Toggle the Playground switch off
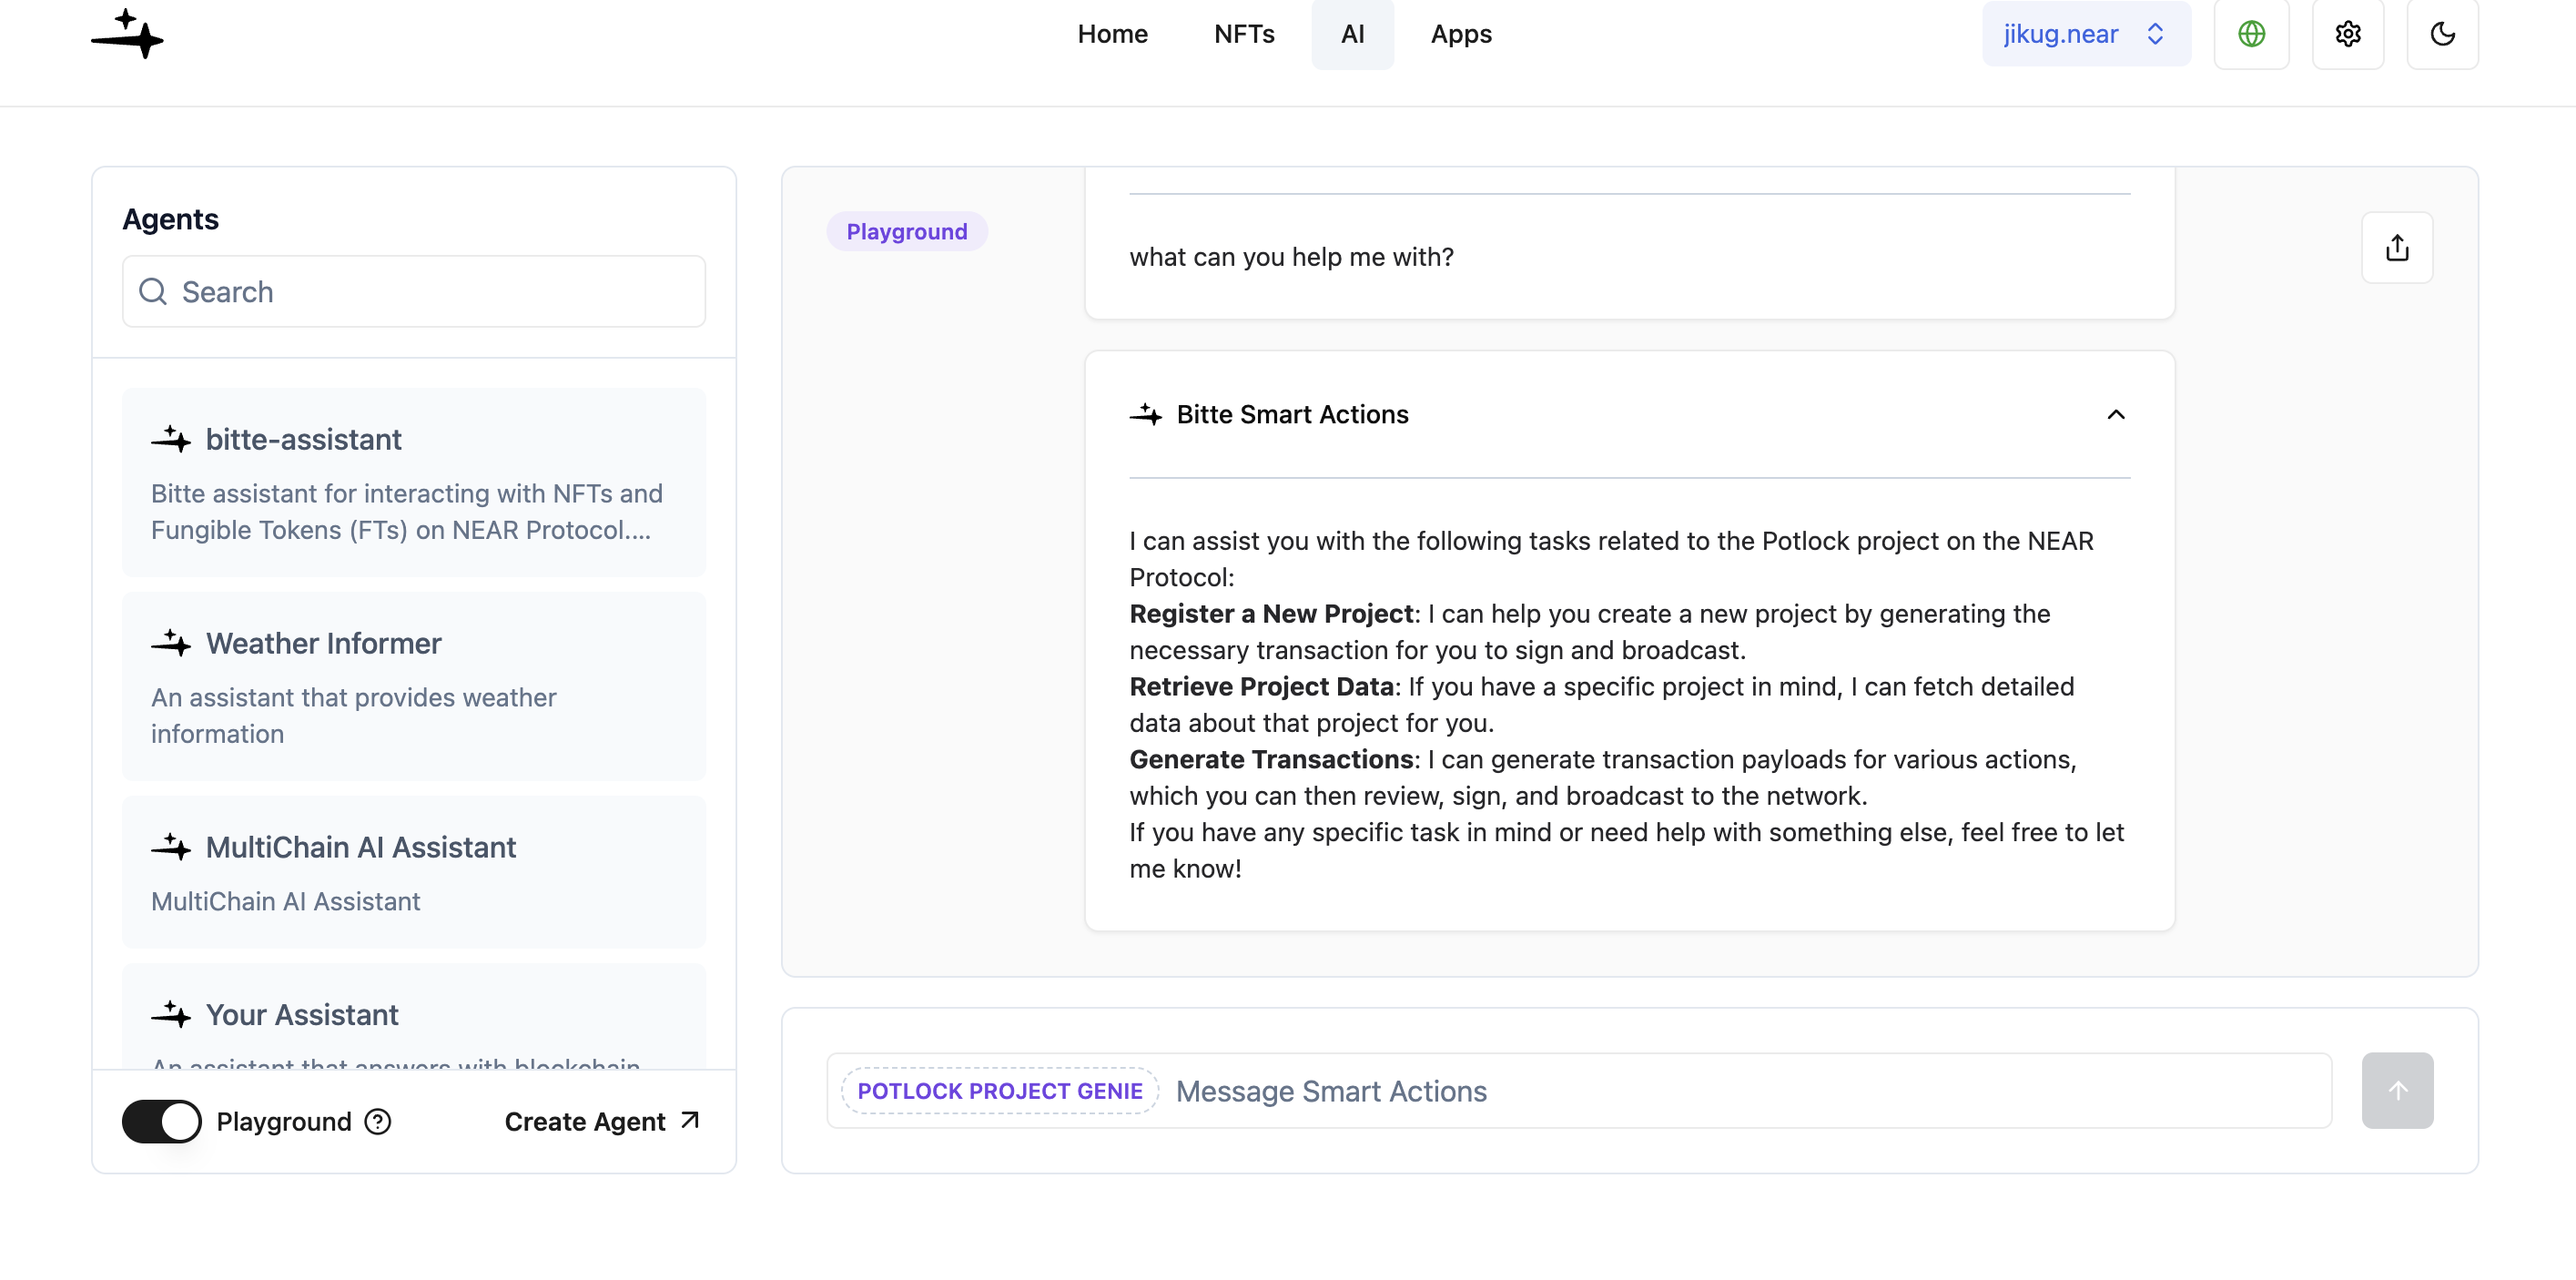2576x1280 pixels. 162,1121
